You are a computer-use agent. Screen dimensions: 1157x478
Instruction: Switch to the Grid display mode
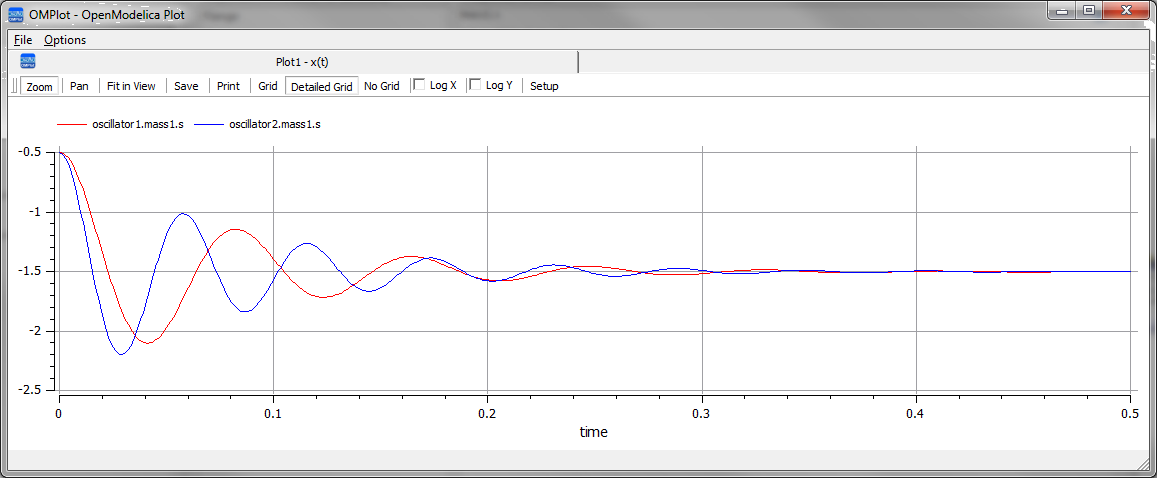coord(268,86)
